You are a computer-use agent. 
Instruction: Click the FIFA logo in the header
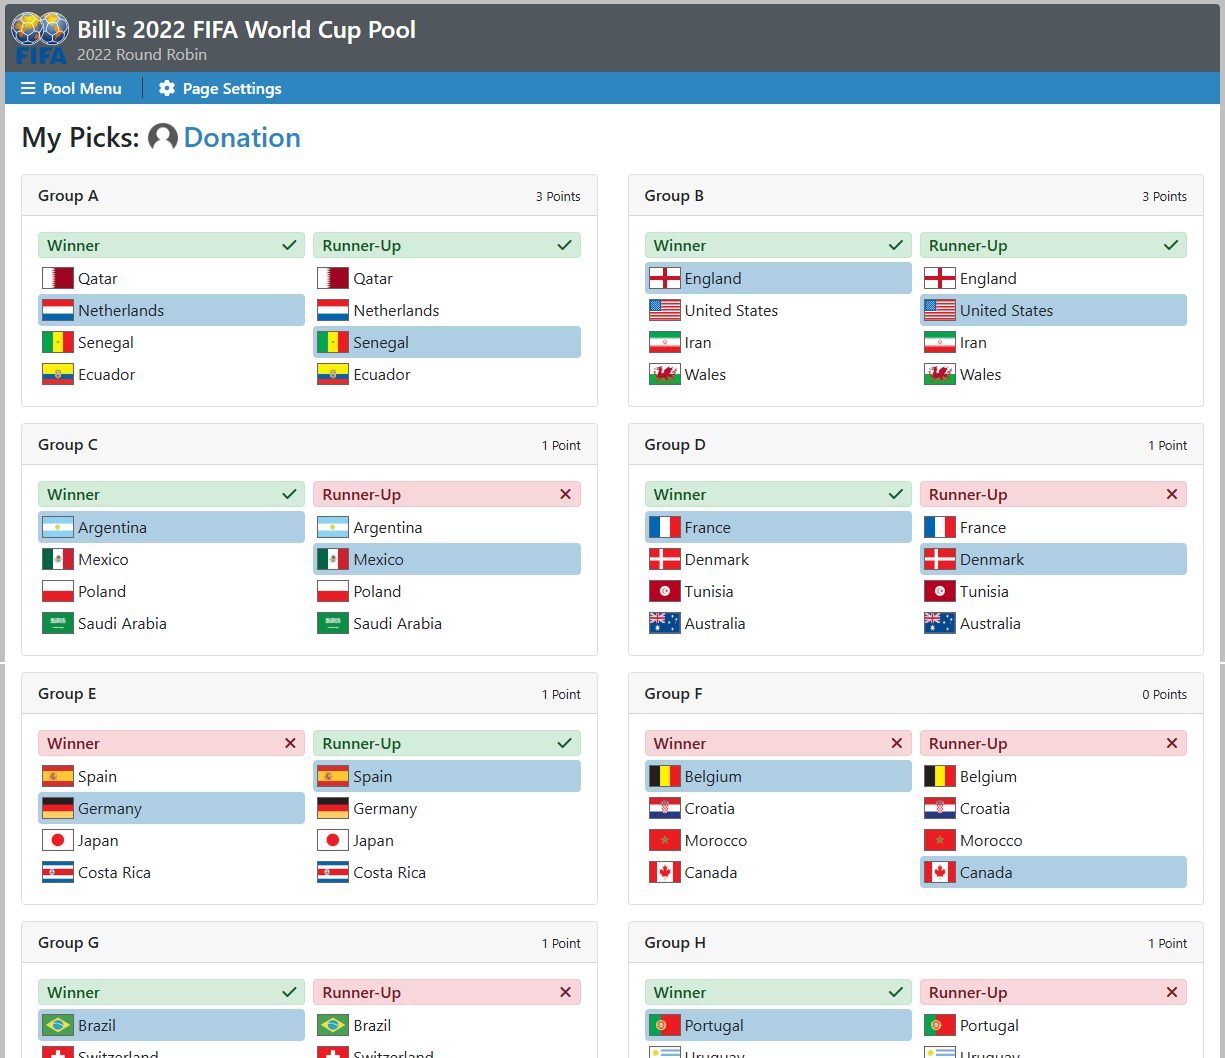pyautogui.click(x=40, y=37)
